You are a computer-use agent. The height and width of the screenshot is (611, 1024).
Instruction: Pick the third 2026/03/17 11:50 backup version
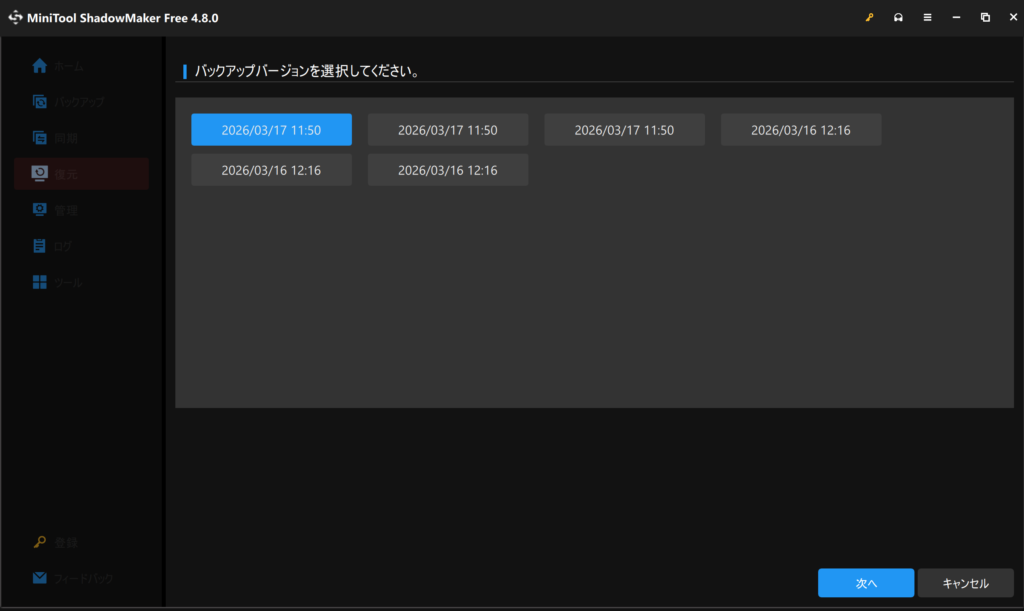pos(624,130)
